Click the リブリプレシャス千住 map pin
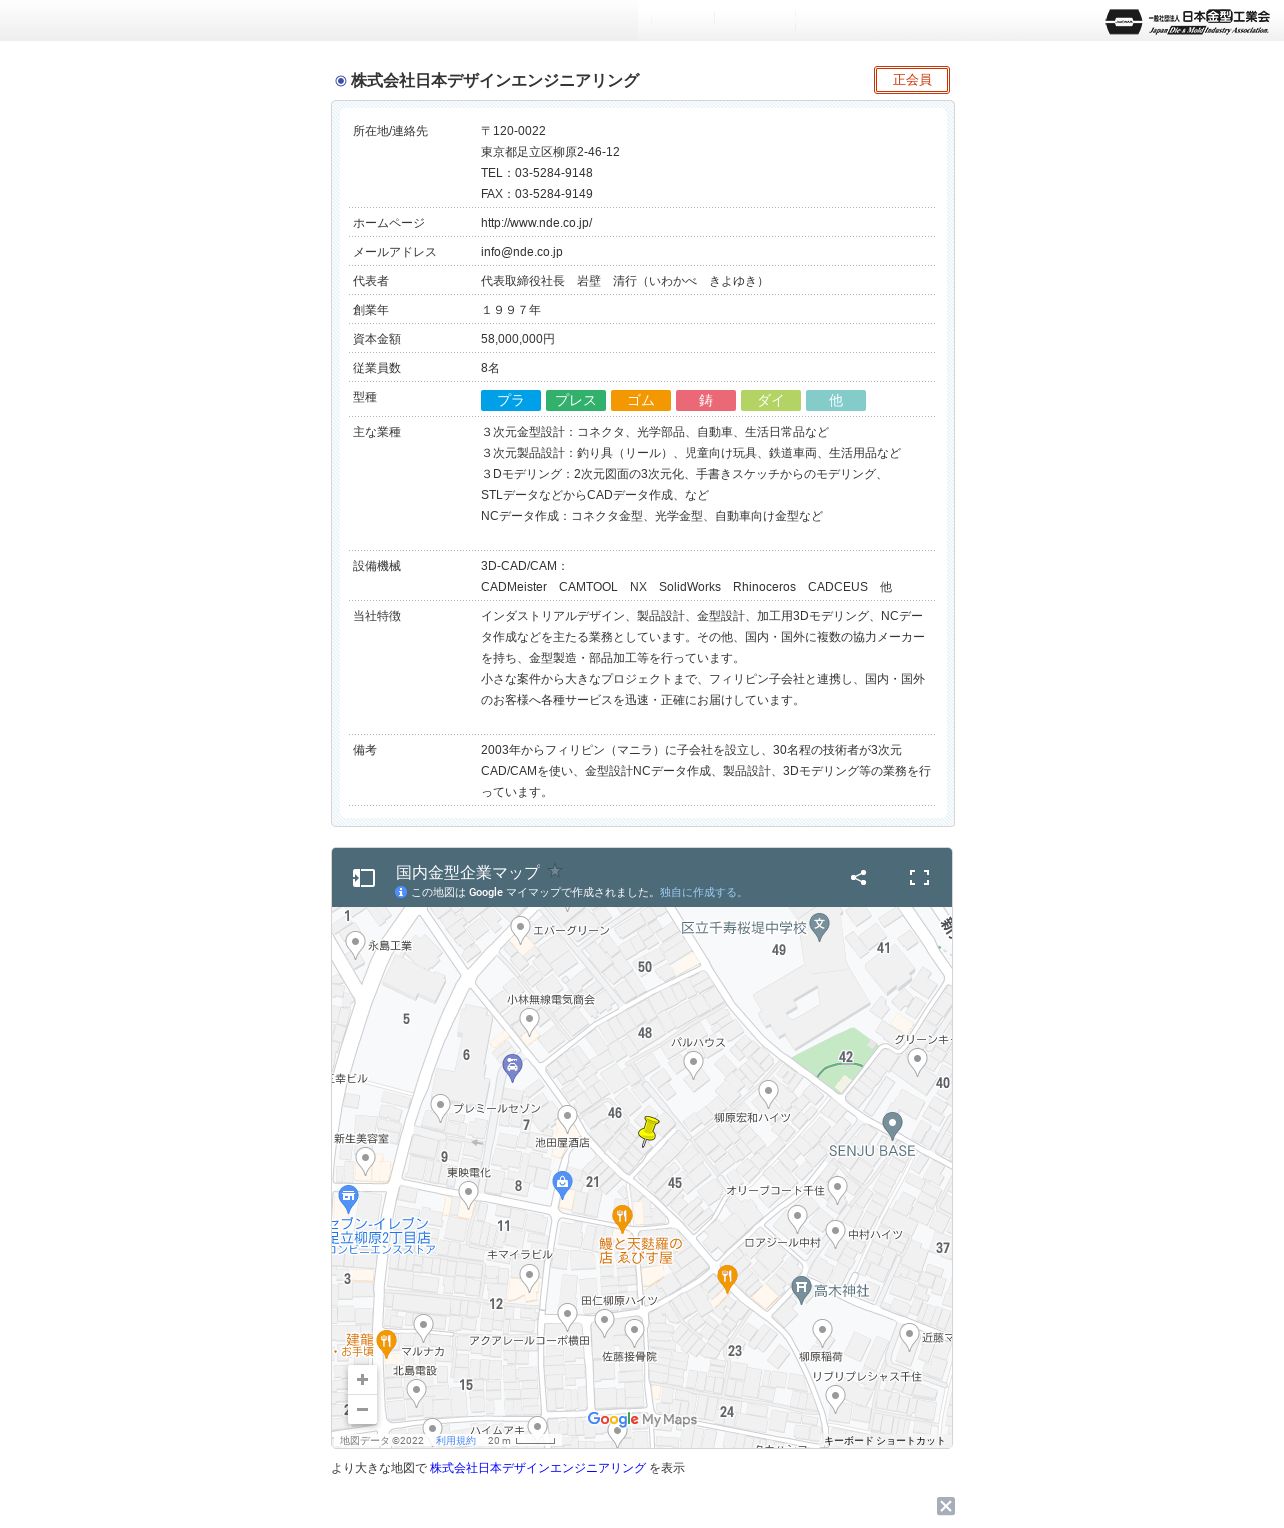1284x1528 pixels. [835, 1398]
